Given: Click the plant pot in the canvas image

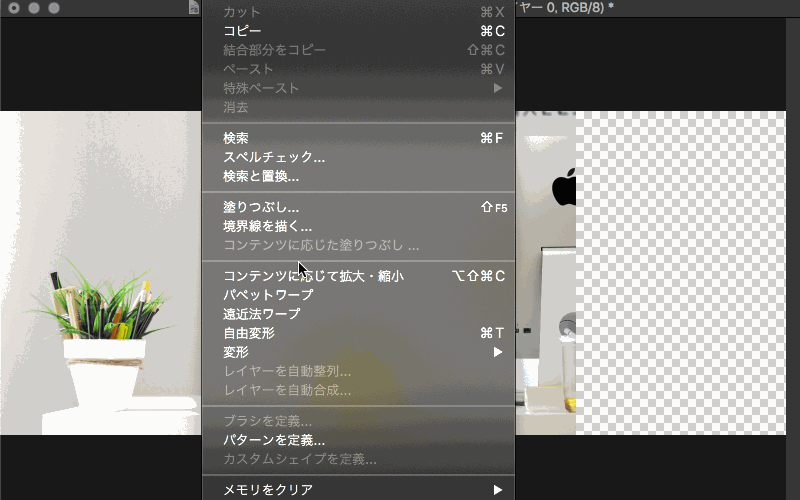Looking at the screenshot, I should click(x=105, y=374).
